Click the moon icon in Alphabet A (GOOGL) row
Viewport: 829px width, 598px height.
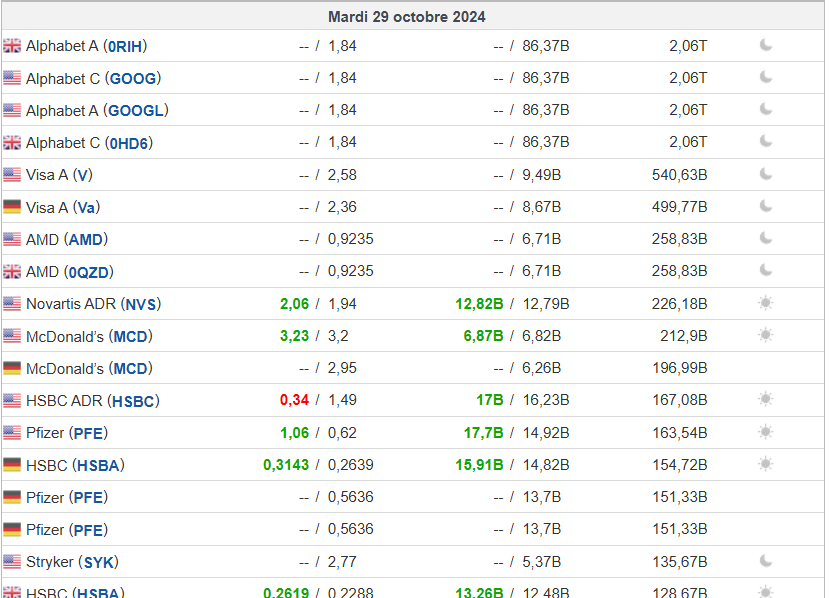(766, 110)
